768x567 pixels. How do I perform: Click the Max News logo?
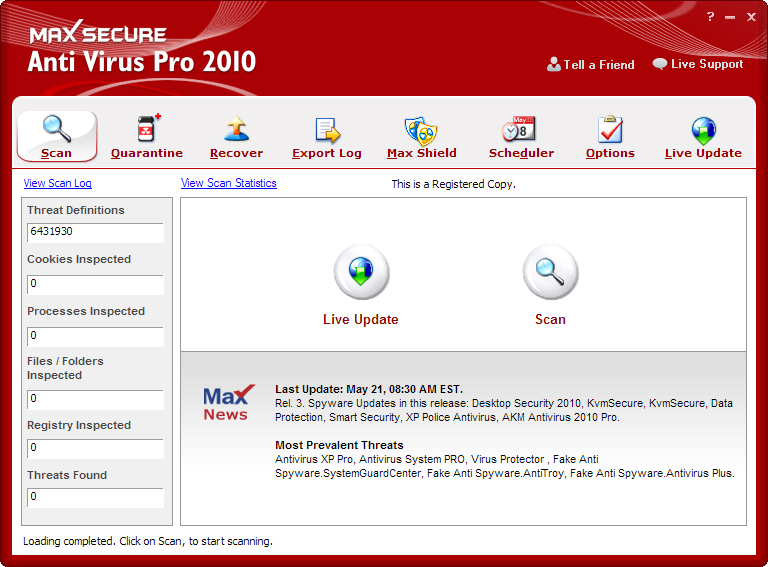228,402
